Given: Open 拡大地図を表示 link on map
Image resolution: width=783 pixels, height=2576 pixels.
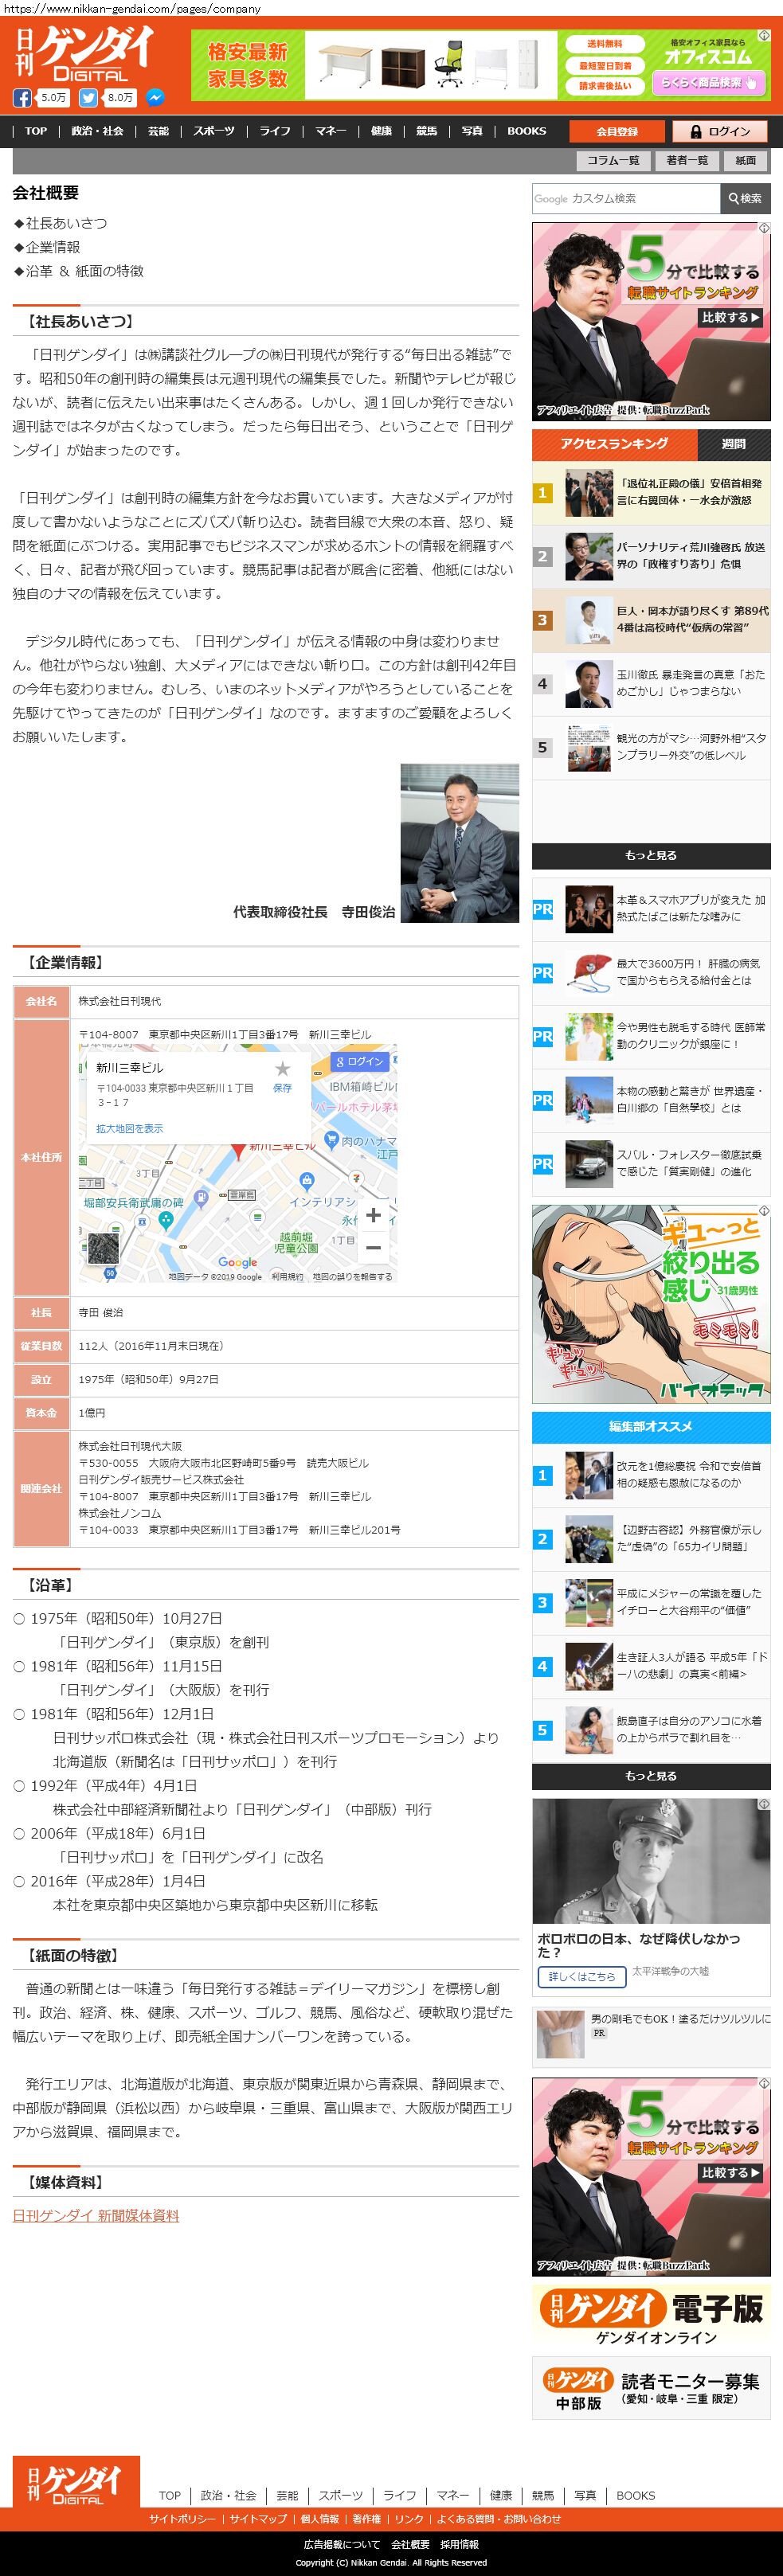Looking at the screenshot, I should (x=129, y=1128).
